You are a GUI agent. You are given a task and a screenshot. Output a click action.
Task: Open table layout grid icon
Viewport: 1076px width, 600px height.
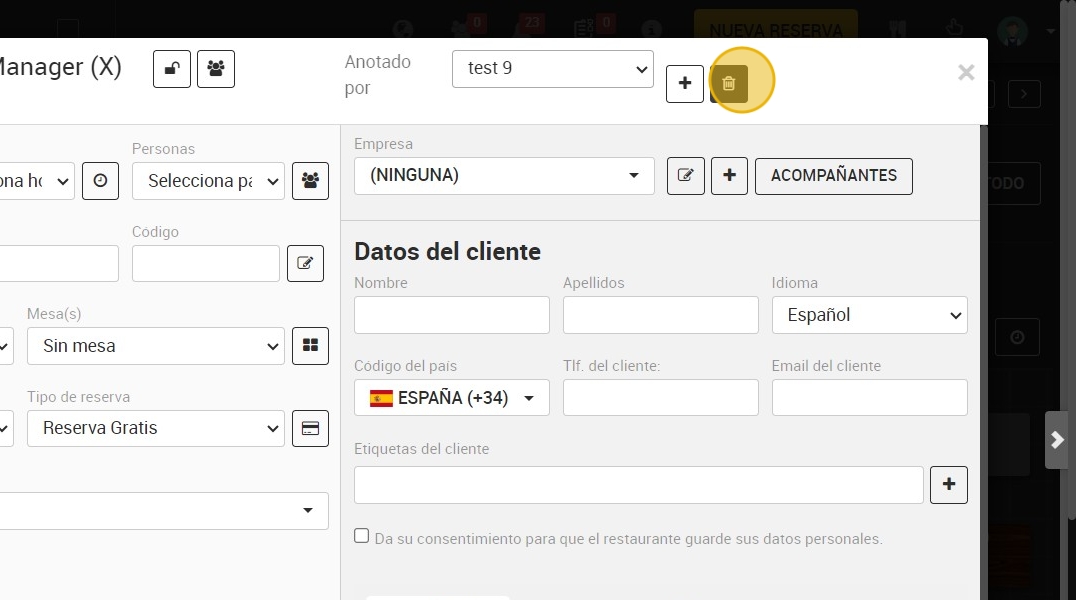click(x=310, y=345)
